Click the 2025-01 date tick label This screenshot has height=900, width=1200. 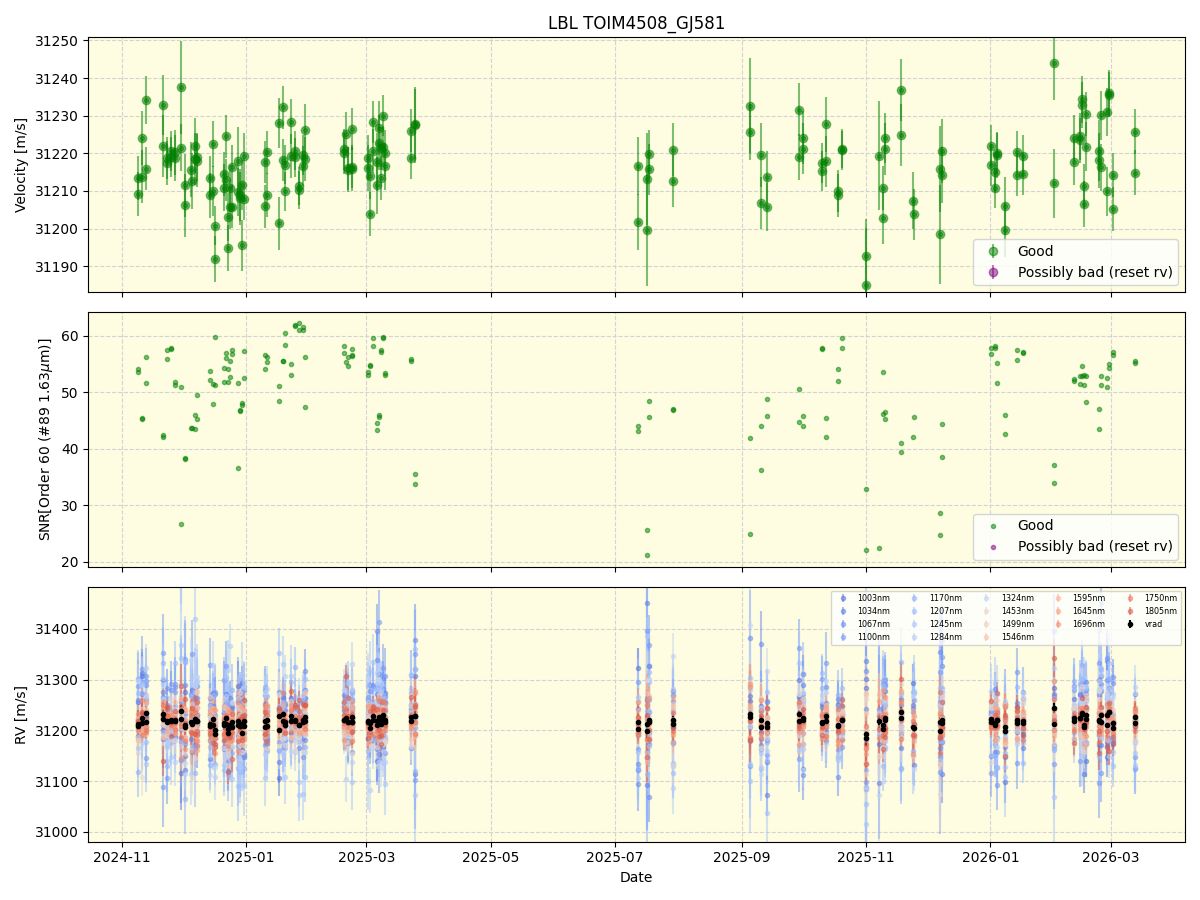[x=246, y=857]
